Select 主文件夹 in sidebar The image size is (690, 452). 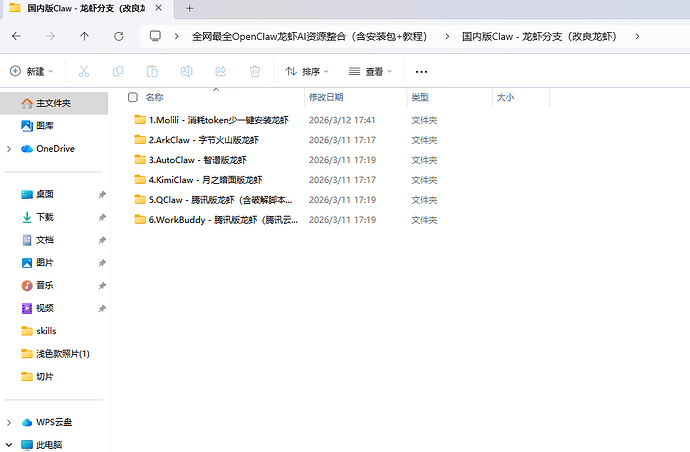click(x=54, y=103)
